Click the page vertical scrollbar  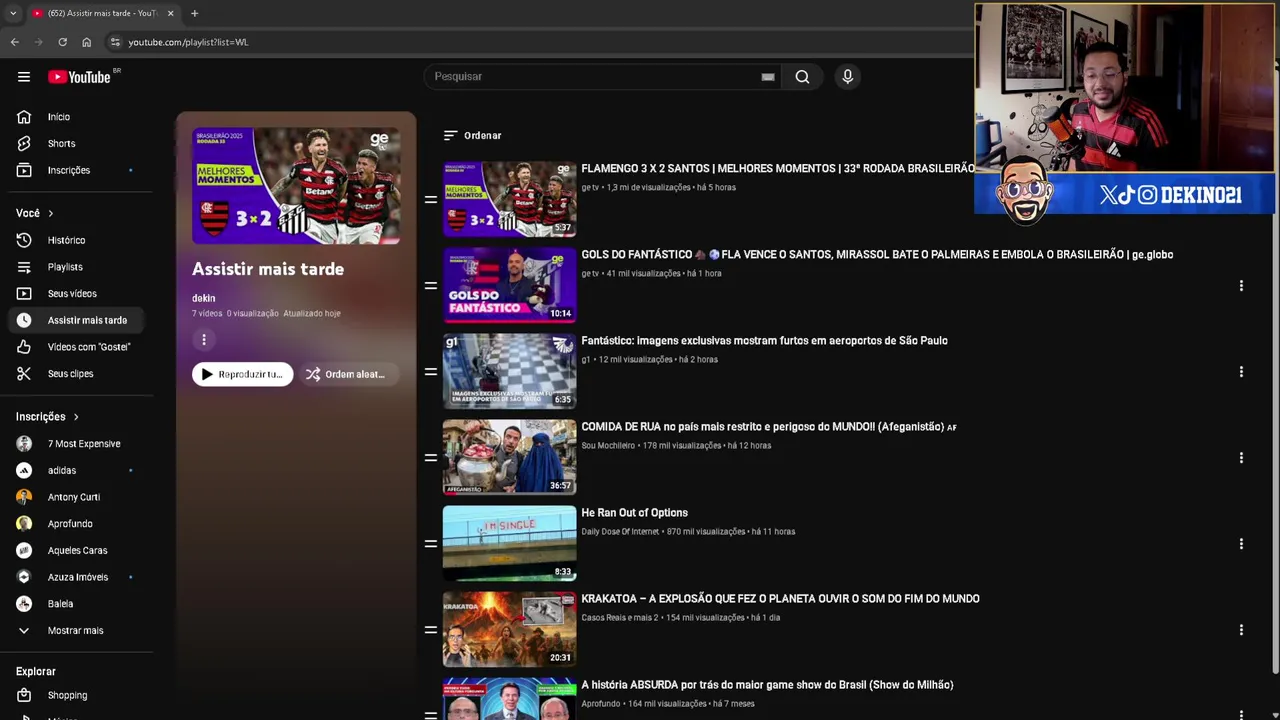(x=1274, y=370)
